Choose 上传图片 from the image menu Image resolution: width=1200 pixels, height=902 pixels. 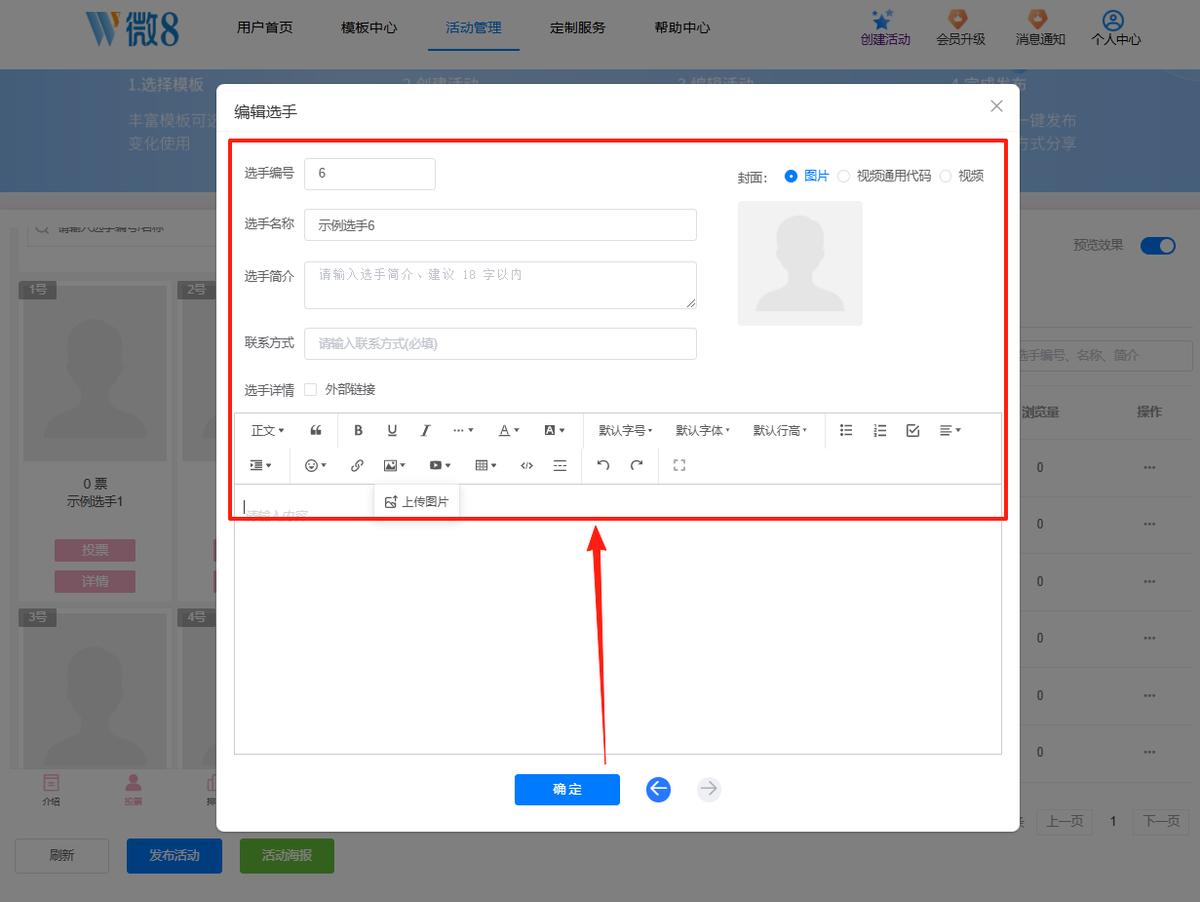[417, 502]
